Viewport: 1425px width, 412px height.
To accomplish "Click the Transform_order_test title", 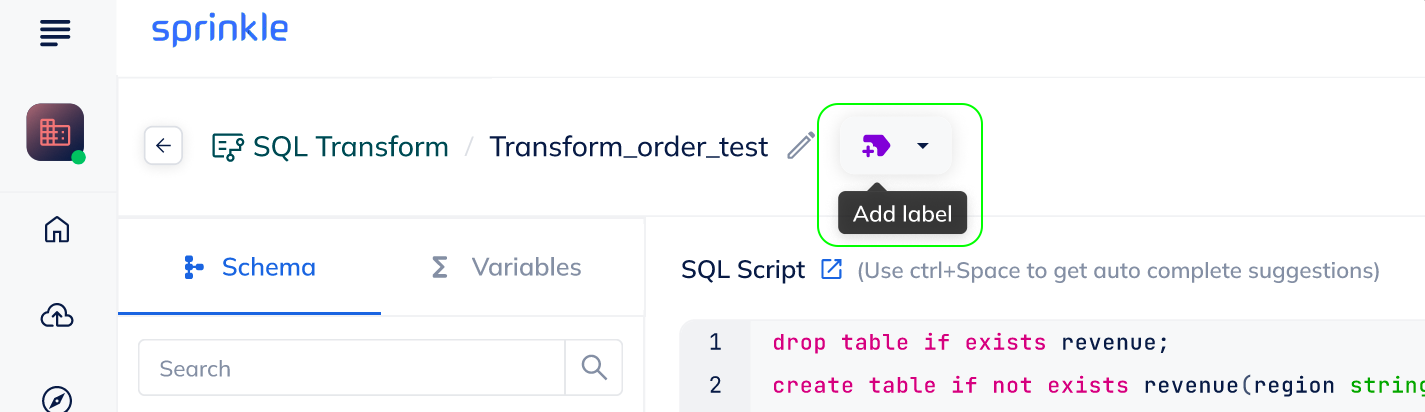I will point(629,147).
